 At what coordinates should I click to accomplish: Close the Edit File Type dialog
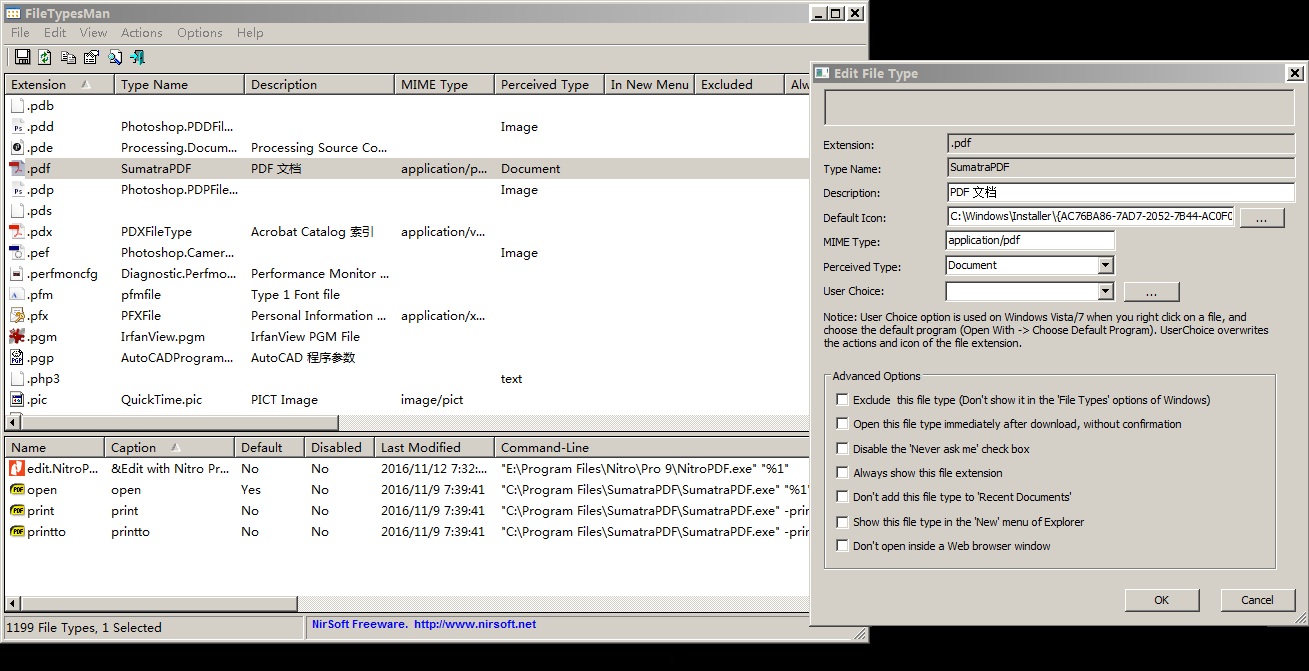click(x=1294, y=73)
